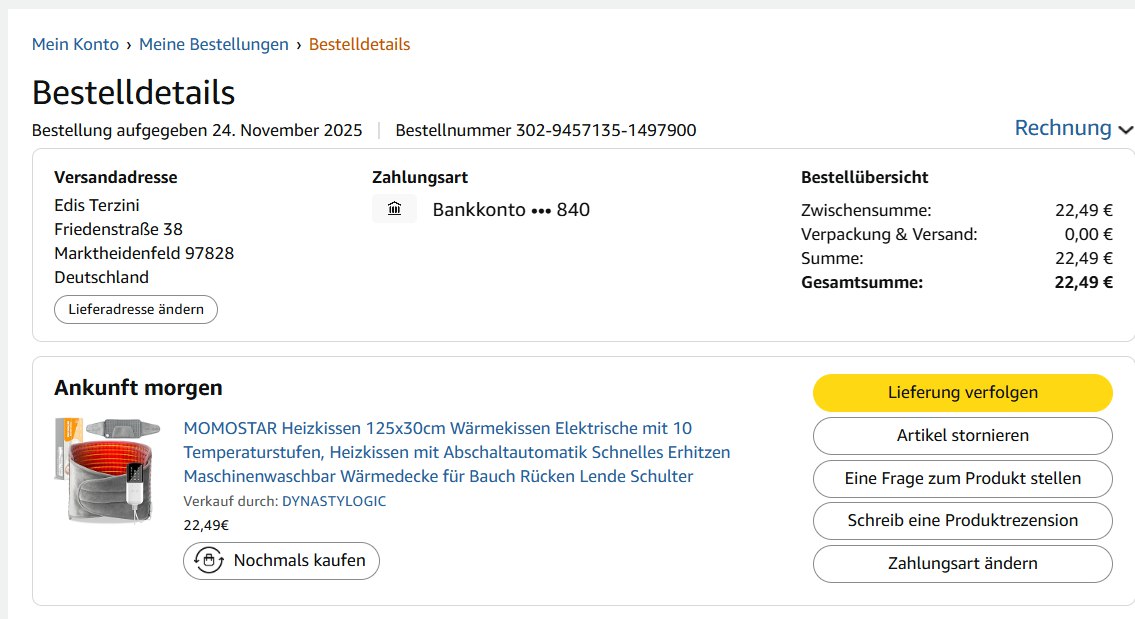Click the Bestelldetails page heading

[x=133, y=92]
